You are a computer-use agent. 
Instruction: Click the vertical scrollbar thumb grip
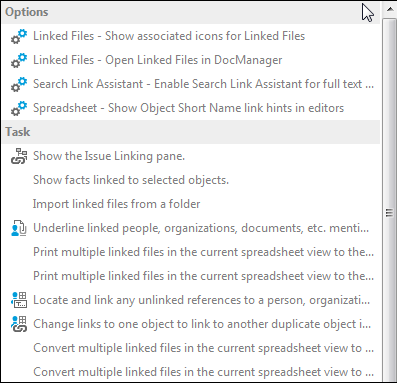coord(389,213)
